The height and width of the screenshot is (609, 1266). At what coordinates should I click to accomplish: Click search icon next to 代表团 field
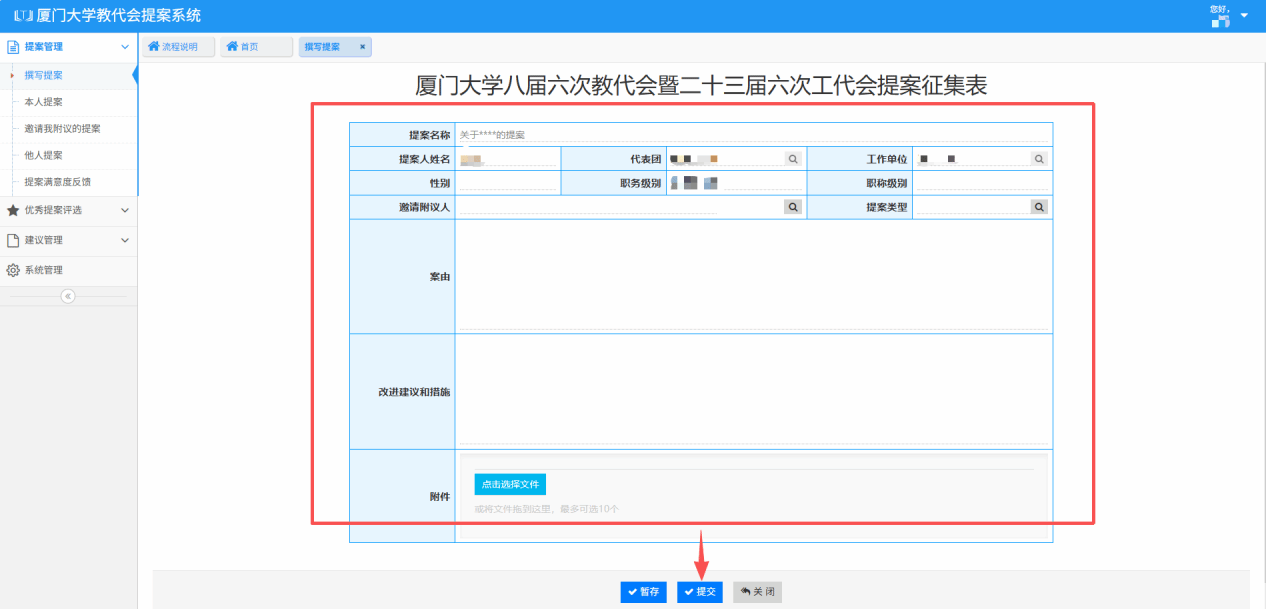(x=792, y=159)
